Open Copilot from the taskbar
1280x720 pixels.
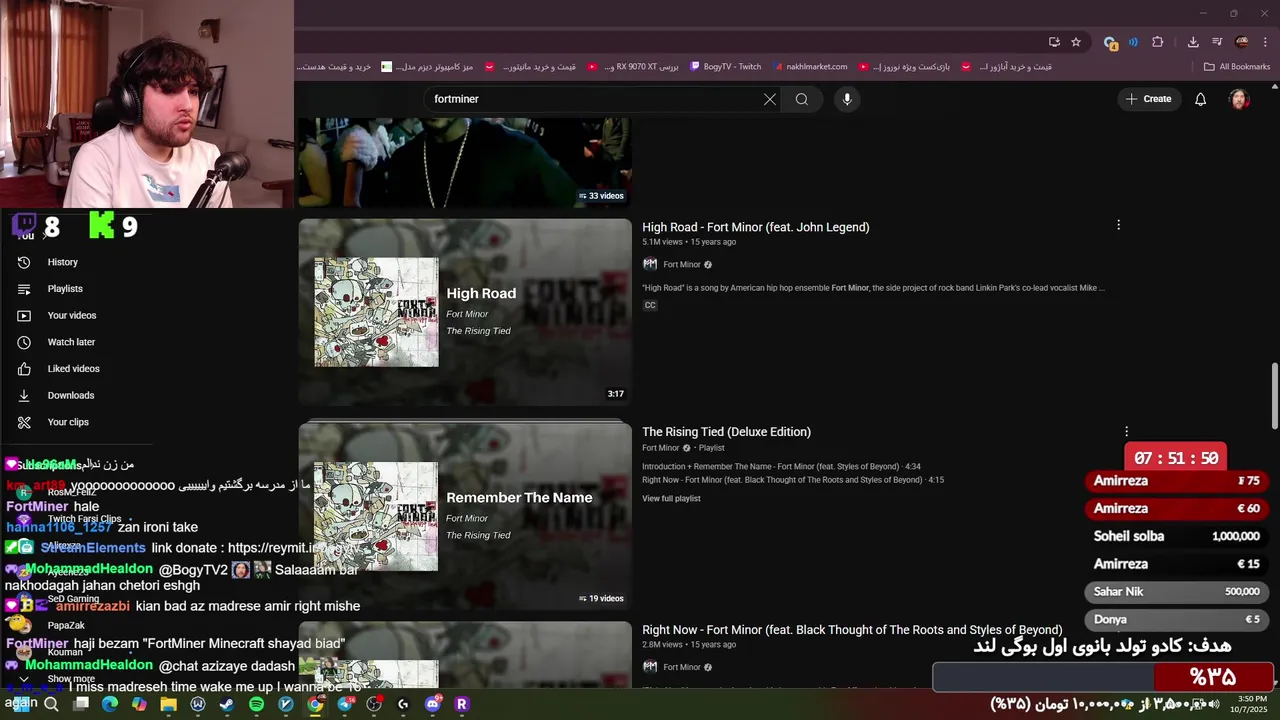click(x=139, y=704)
